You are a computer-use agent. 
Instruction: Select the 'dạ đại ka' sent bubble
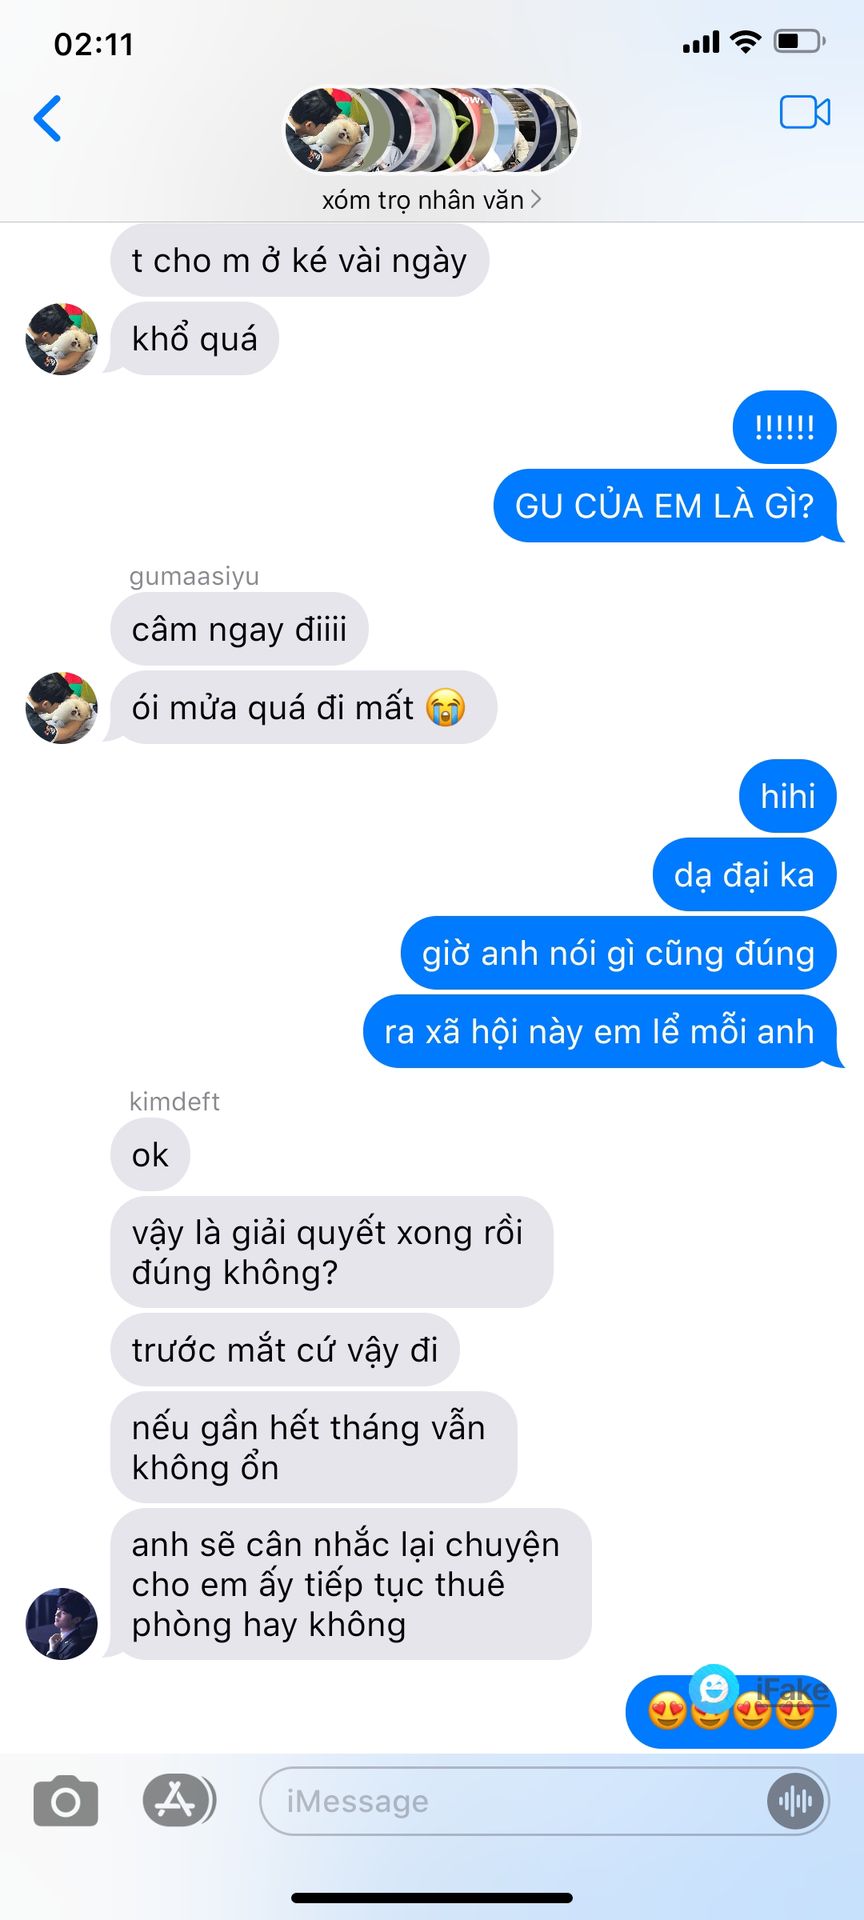pos(744,875)
